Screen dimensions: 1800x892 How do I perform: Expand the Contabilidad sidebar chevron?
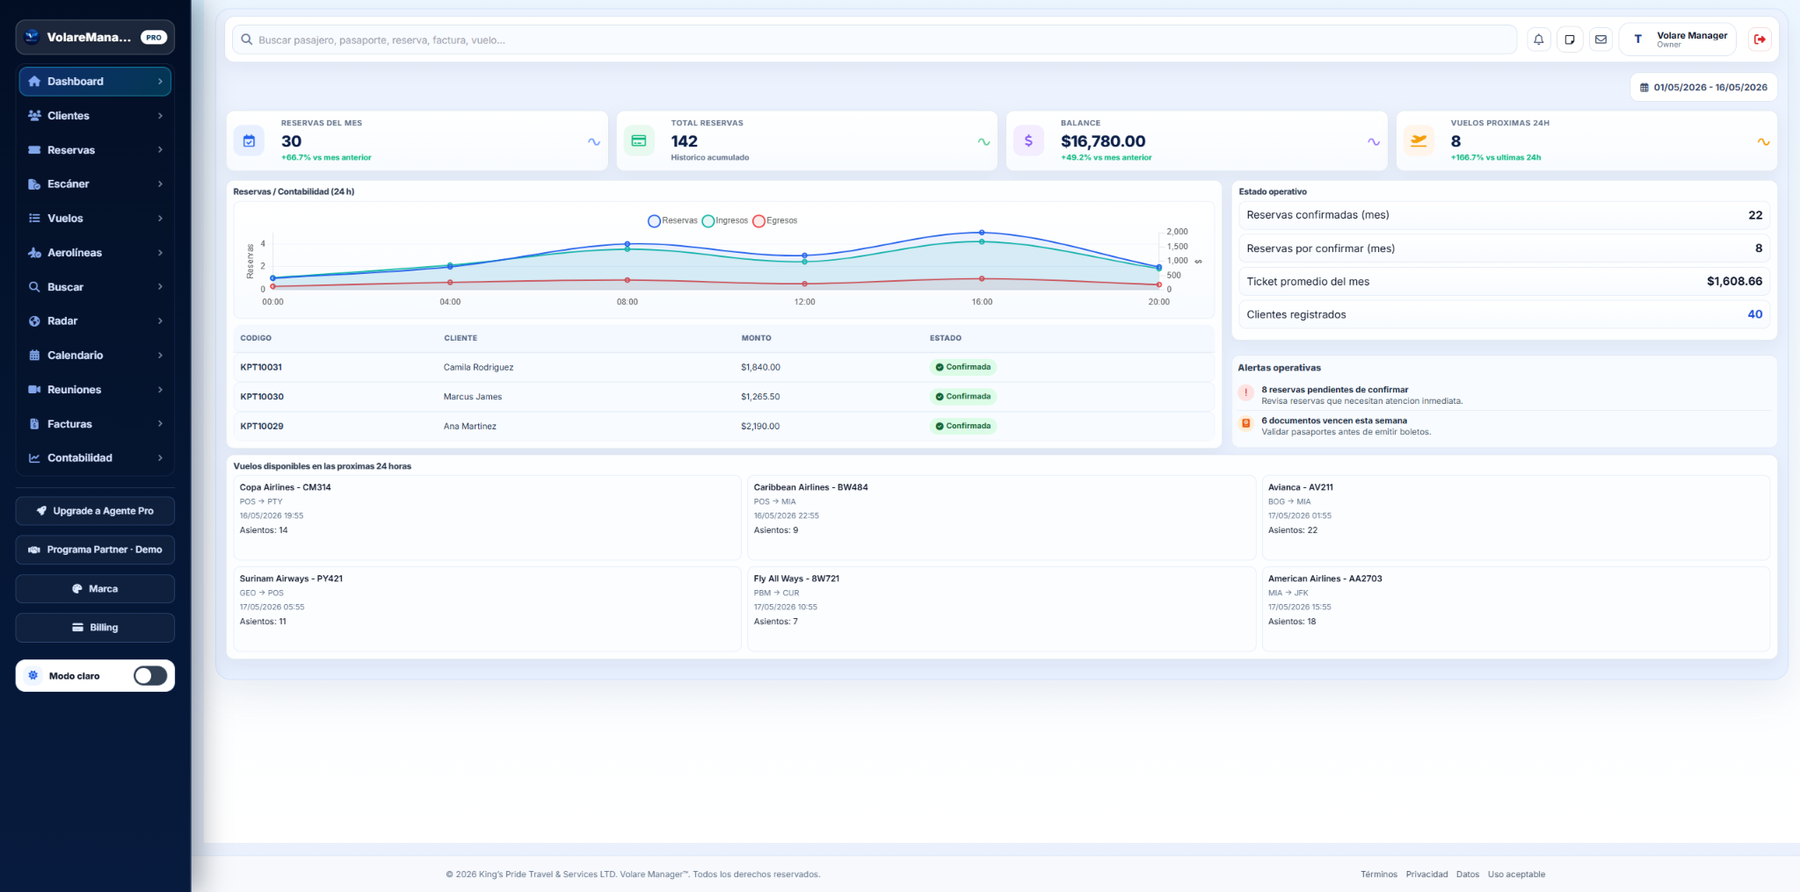pos(160,458)
